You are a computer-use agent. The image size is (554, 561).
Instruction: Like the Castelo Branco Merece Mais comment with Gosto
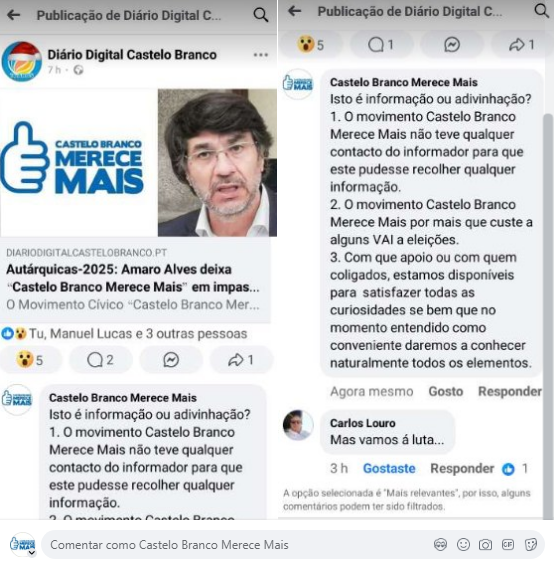tap(446, 391)
